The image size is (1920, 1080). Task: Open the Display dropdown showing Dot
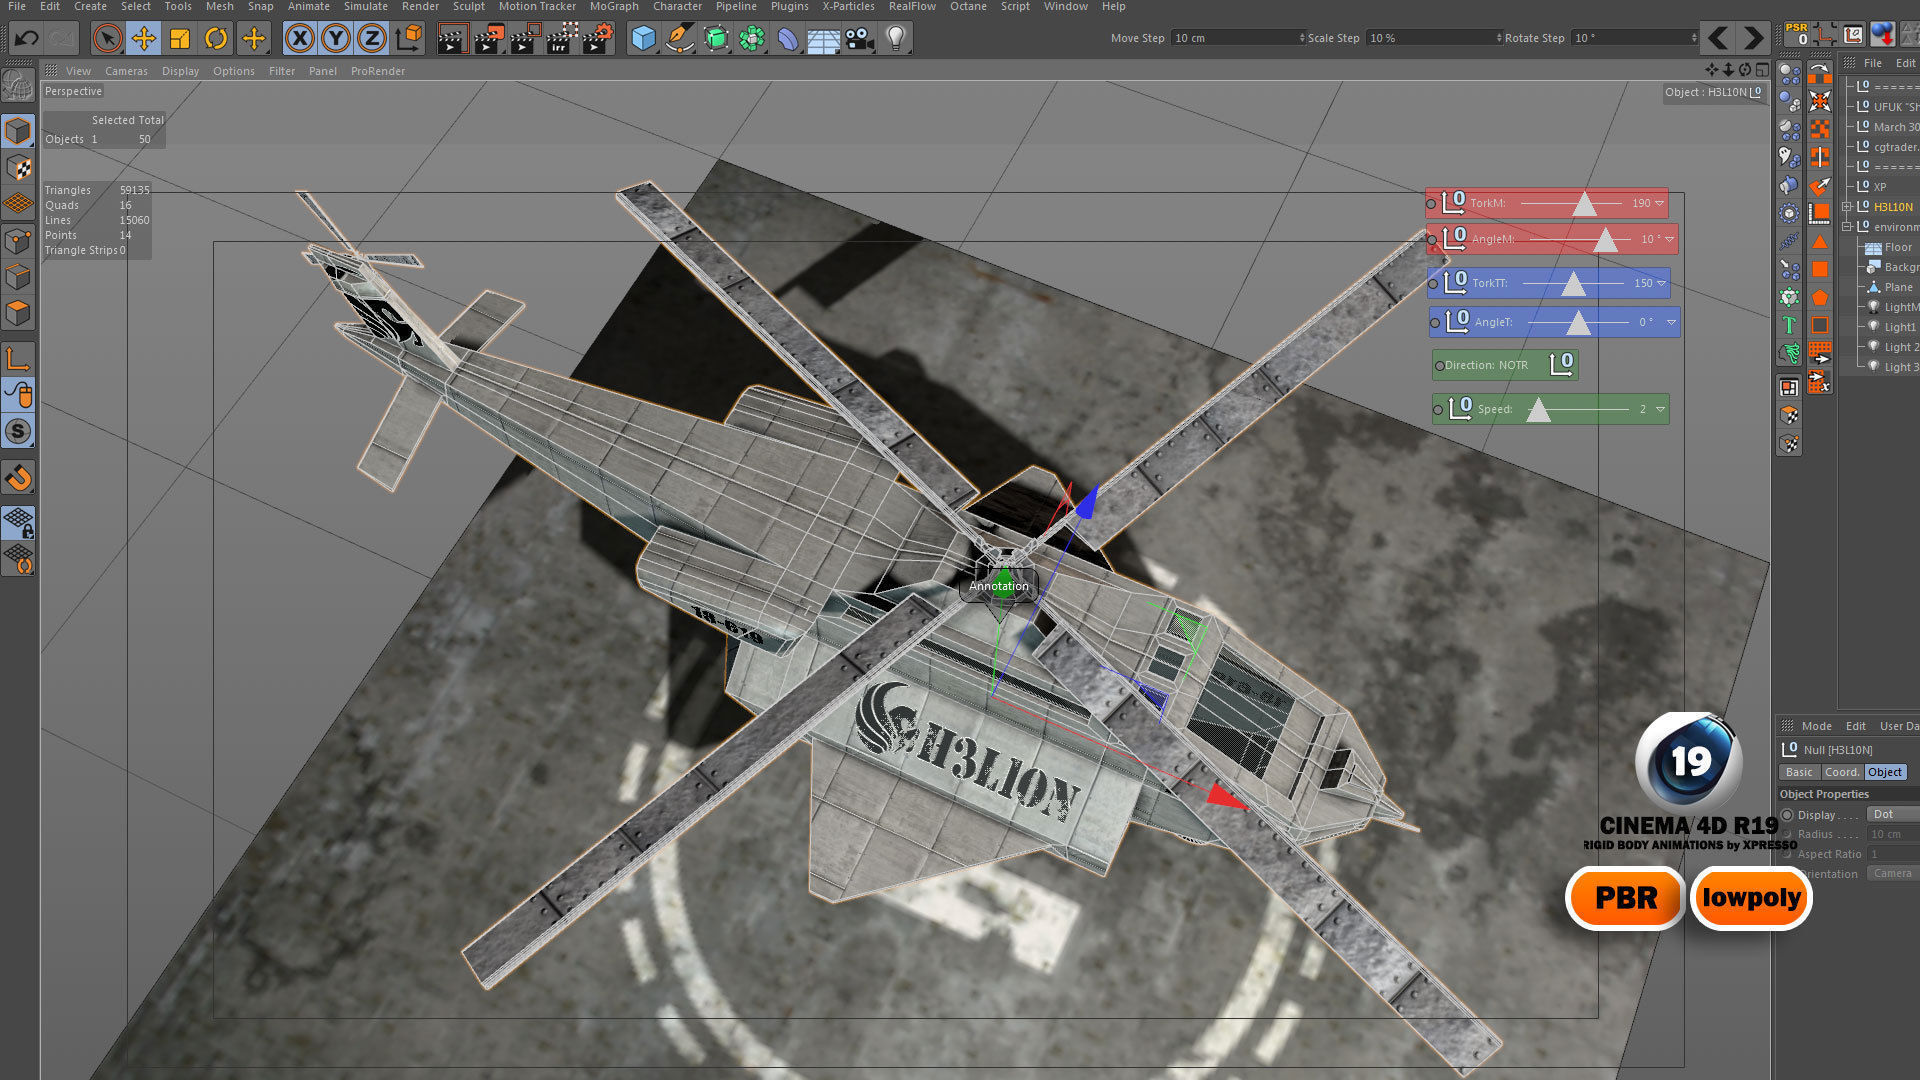pos(1894,814)
